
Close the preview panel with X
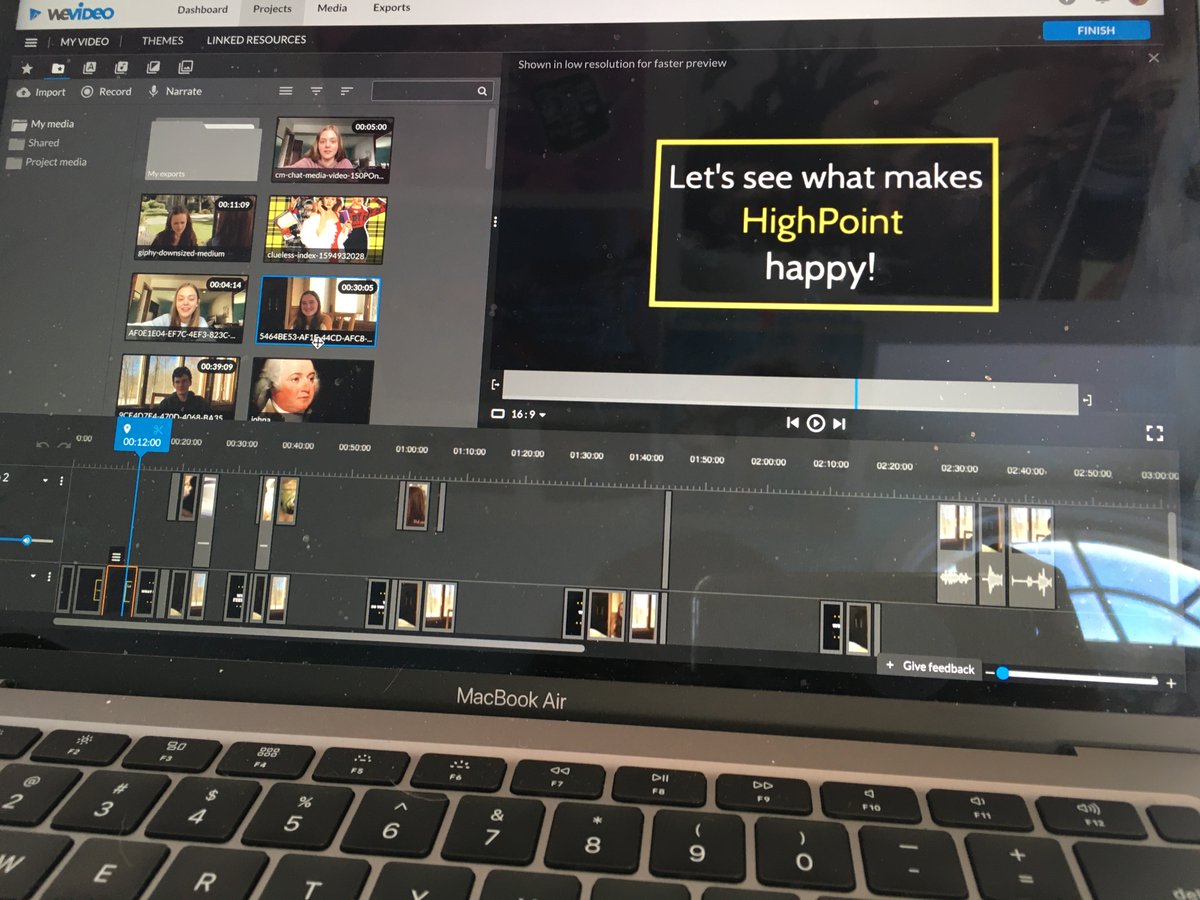pyautogui.click(x=1153, y=58)
